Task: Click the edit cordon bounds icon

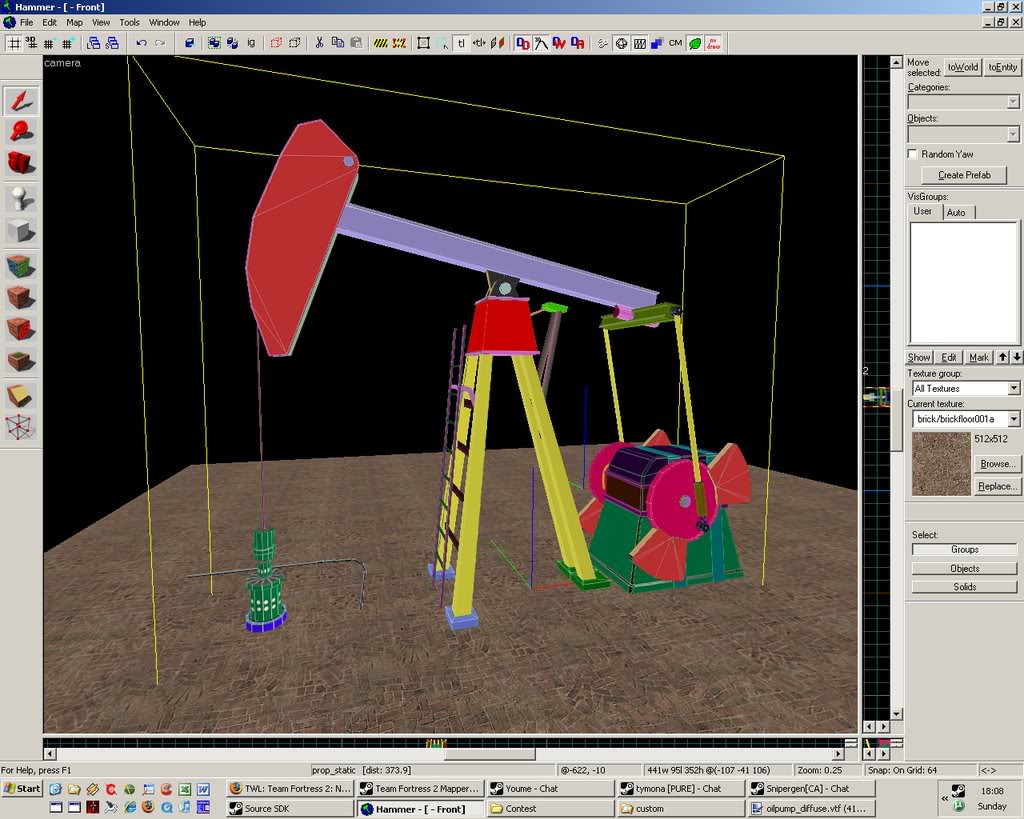Action: [x=399, y=44]
